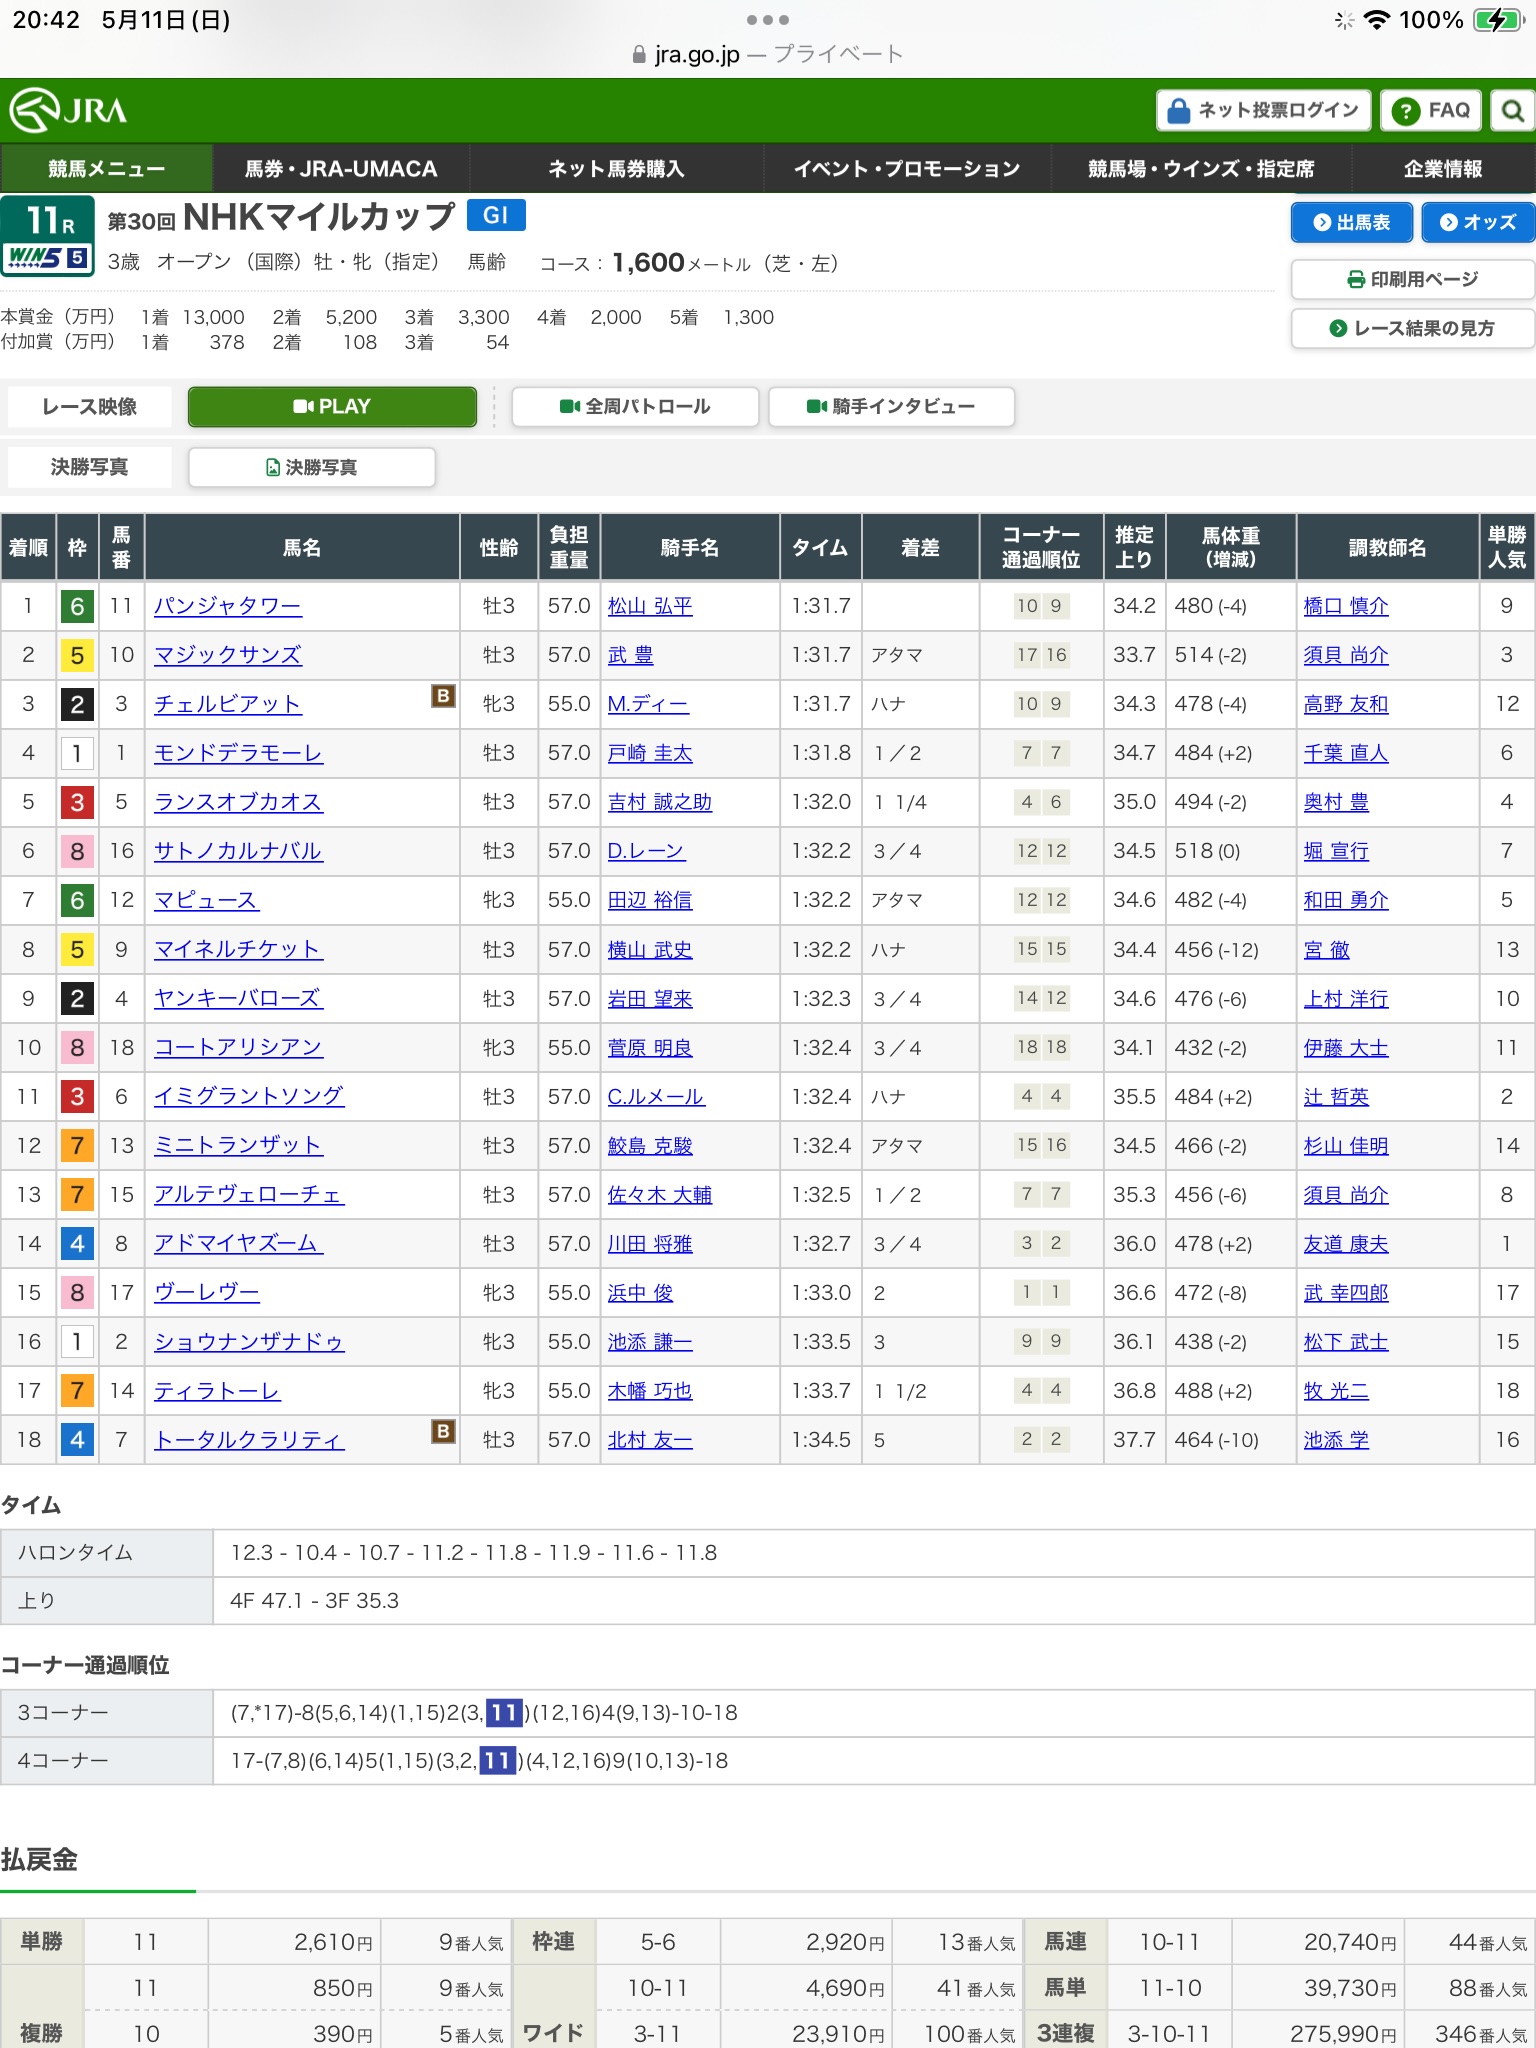Tap the three-dot menu at top
The height and width of the screenshot is (2048, 1536).
tap(768, 20)
